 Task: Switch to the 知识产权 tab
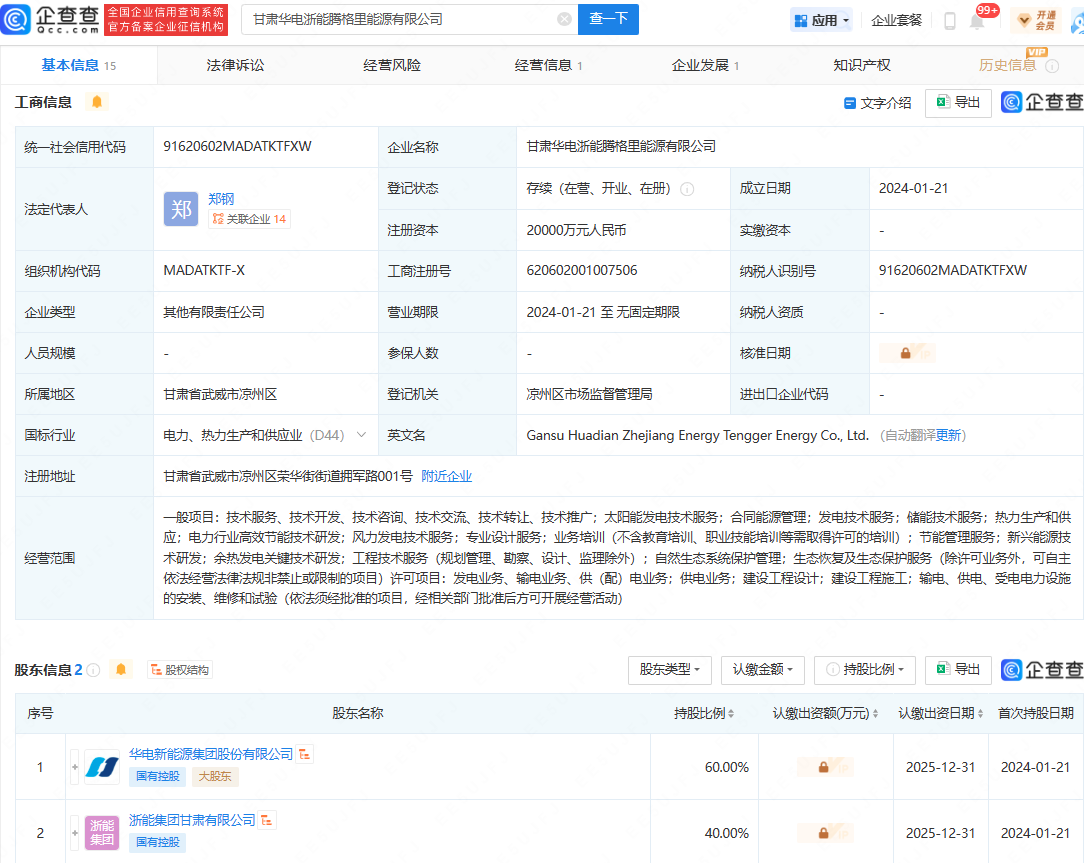[861, 65]
